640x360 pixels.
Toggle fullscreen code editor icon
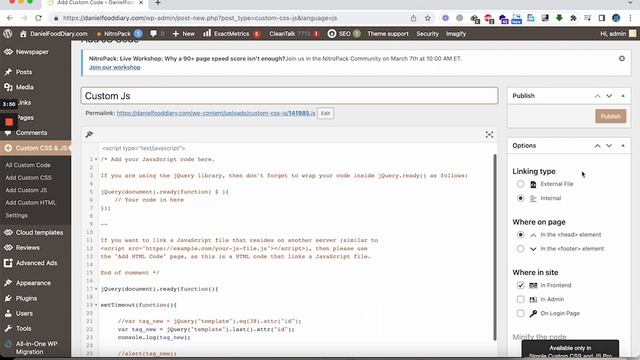tap(489, 135)
